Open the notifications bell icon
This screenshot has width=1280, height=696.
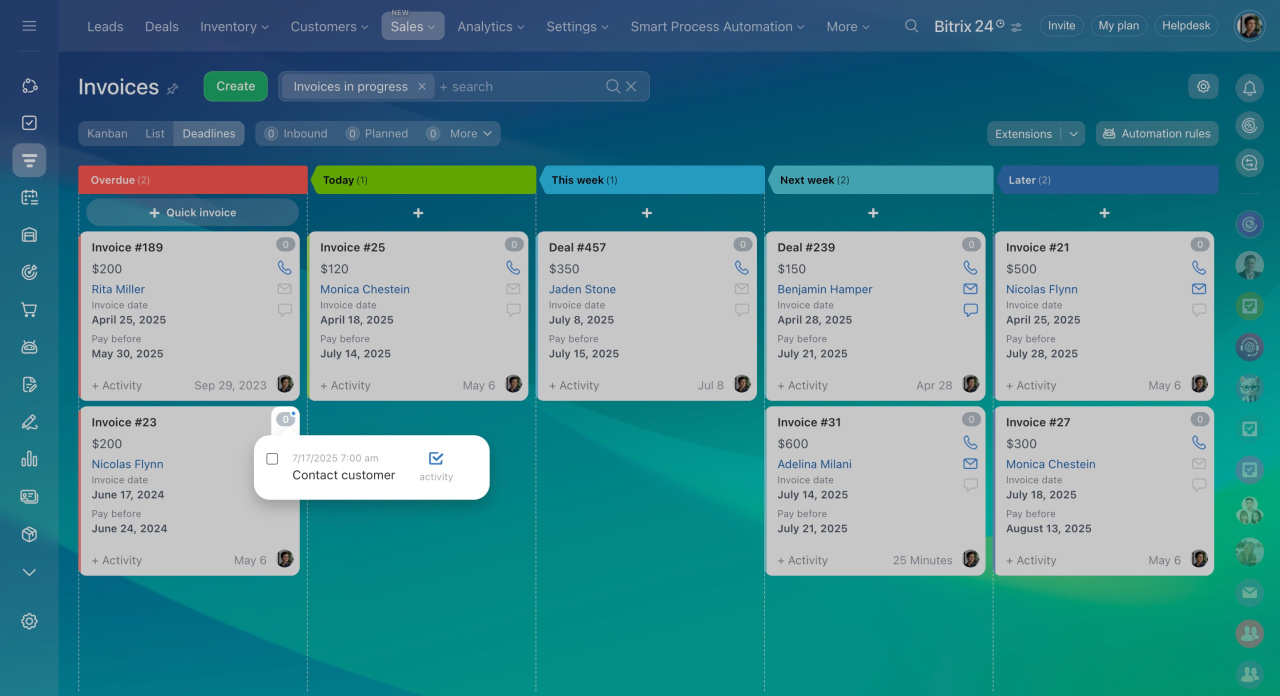coord(1249,88)
